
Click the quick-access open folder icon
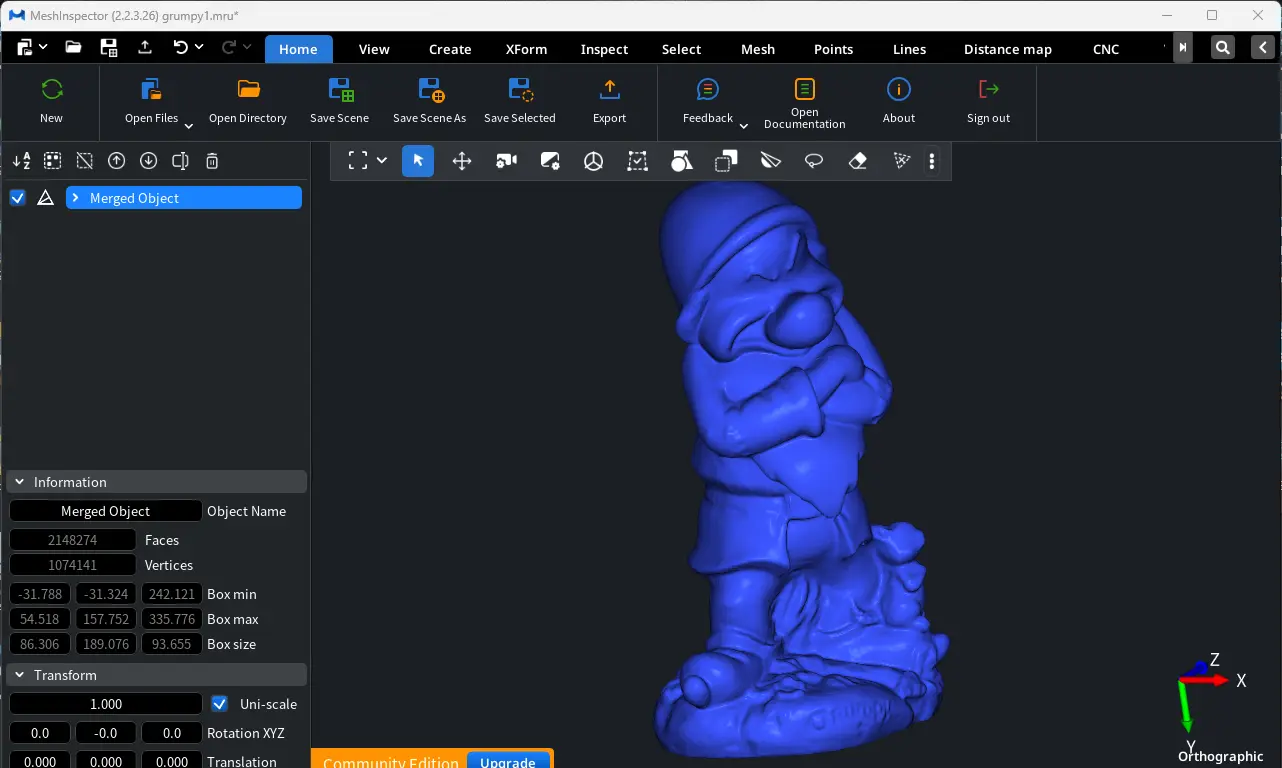73,47
